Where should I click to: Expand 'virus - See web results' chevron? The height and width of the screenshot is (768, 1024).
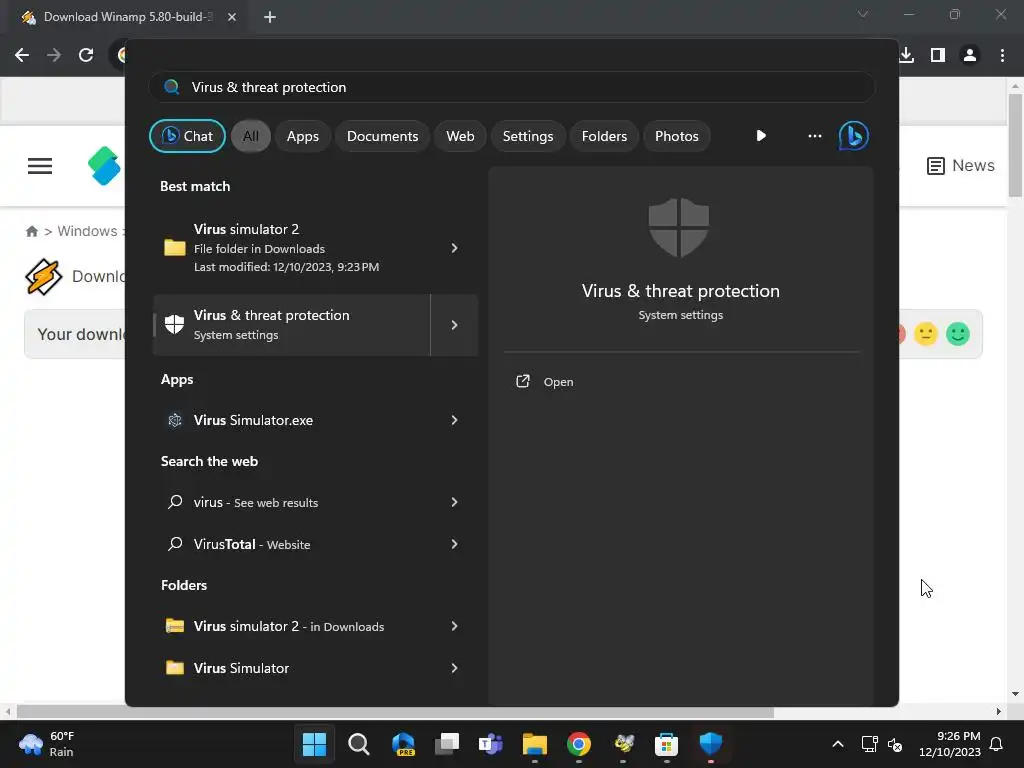[x=454, y=502]
